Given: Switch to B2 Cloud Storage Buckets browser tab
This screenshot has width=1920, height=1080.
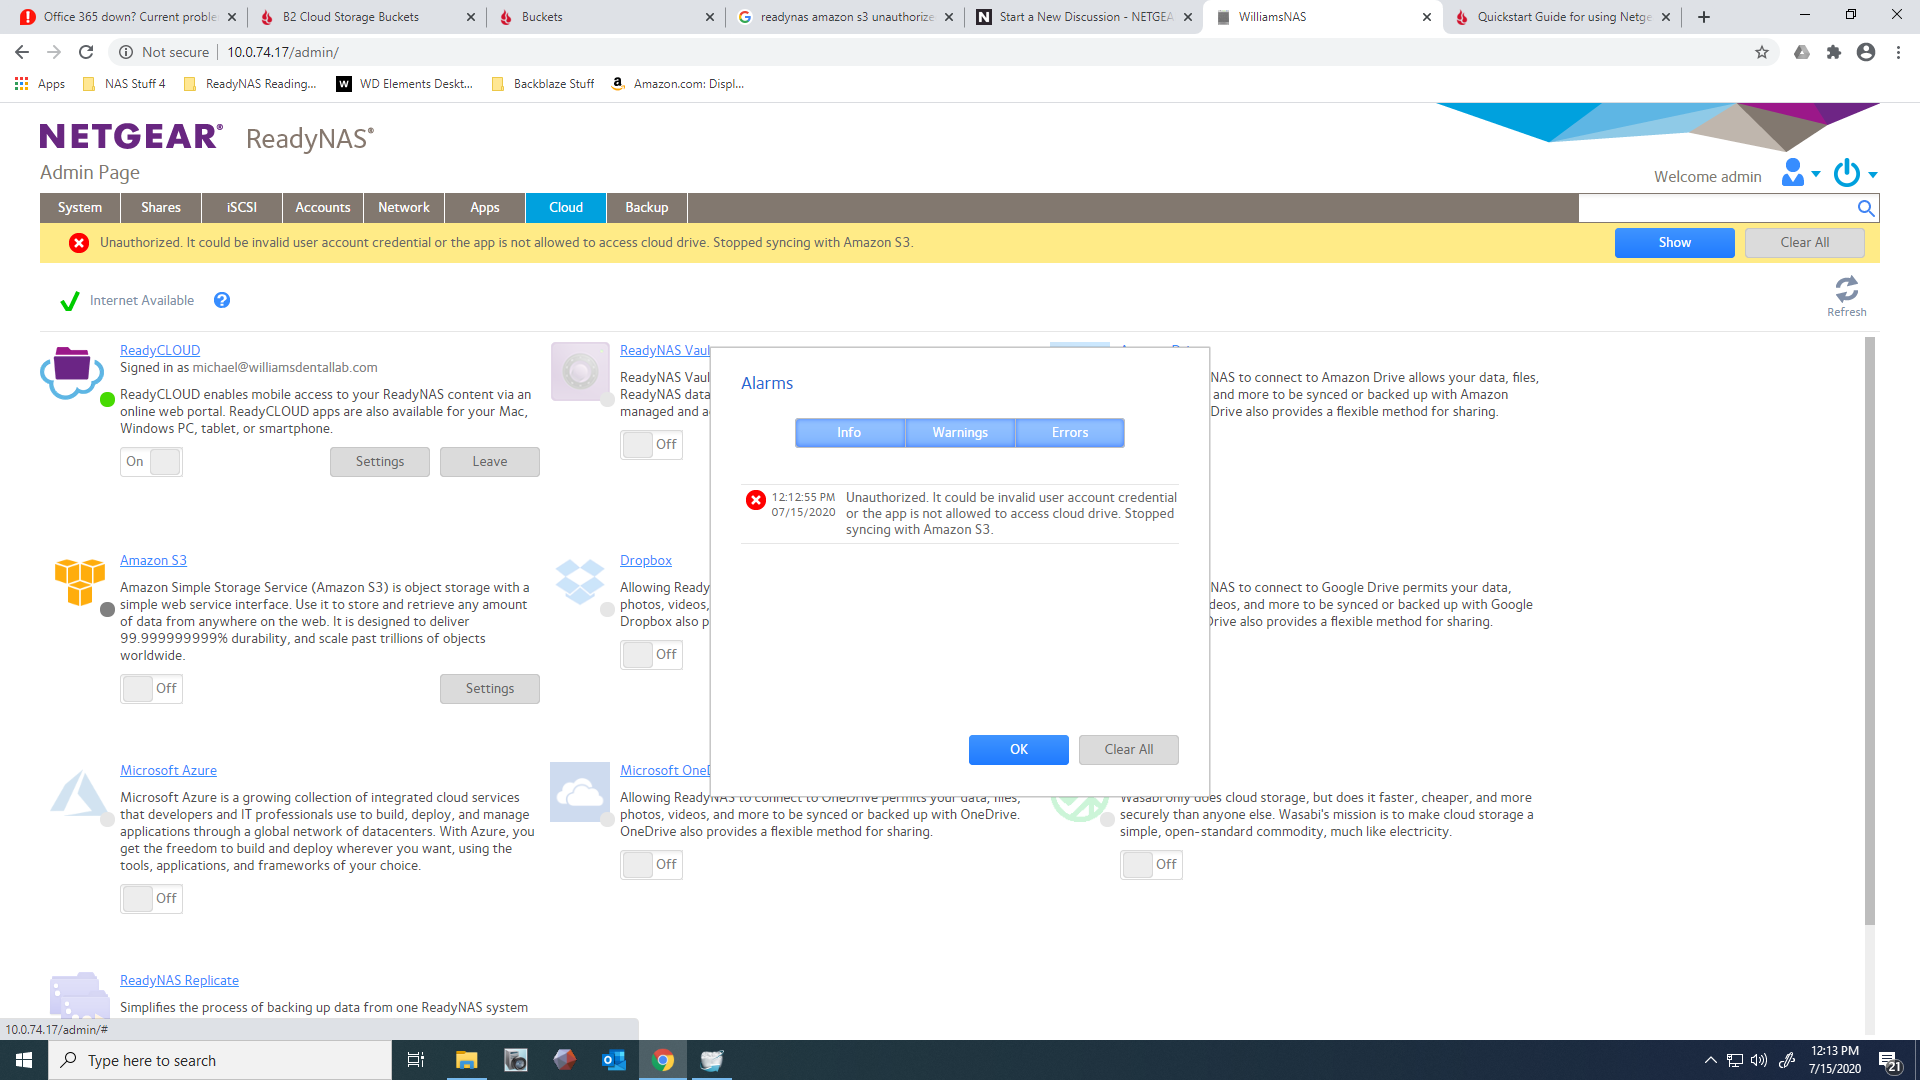Looking at the screenshot, I should coord(365,17).
